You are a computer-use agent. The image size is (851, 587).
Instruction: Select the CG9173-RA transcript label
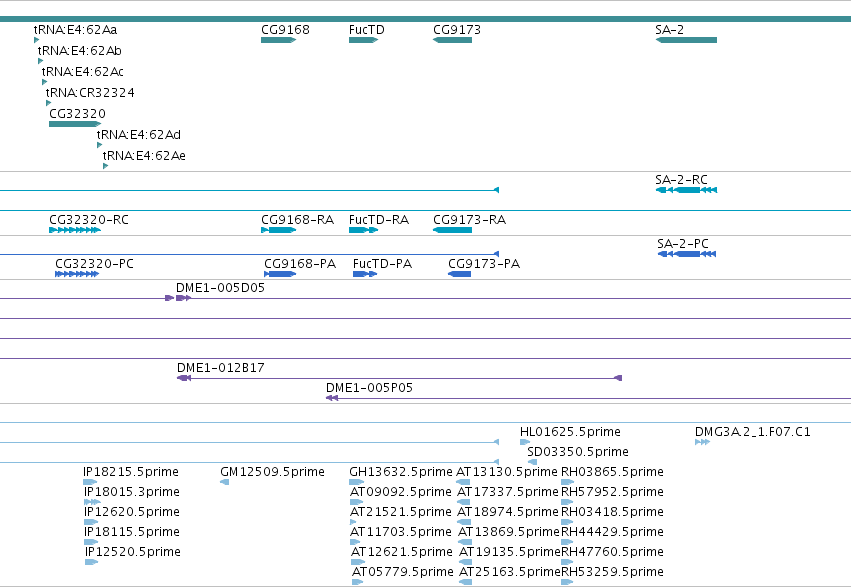point(469,220)
